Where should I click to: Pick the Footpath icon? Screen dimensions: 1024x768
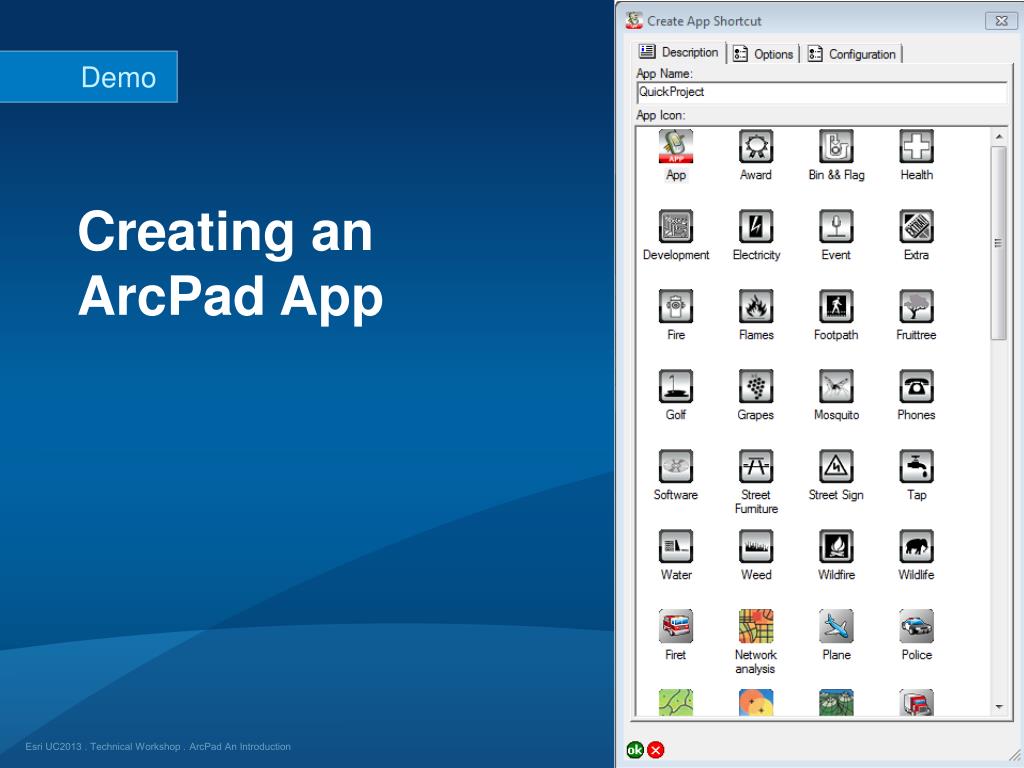[836, 306]
